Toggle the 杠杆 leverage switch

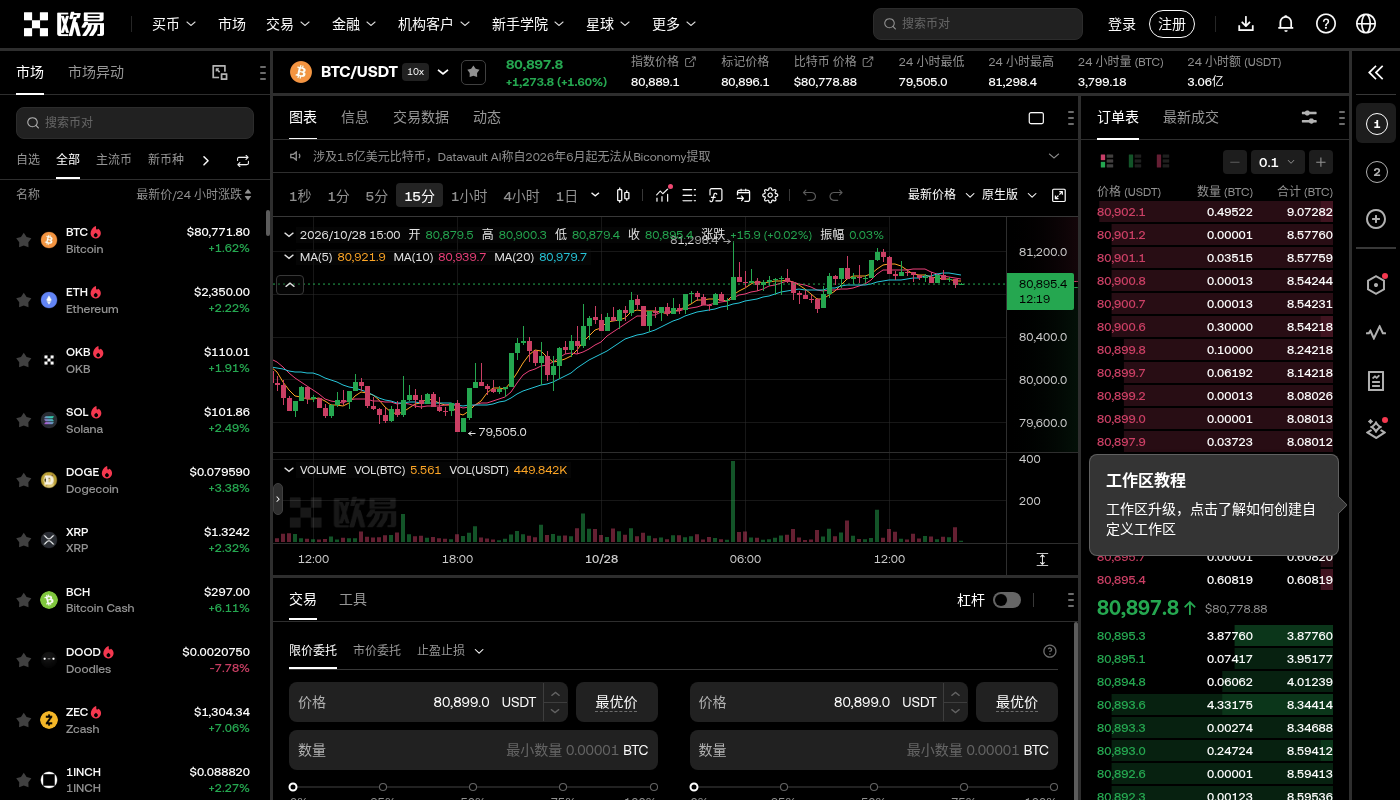click(x=1007, y=600)
